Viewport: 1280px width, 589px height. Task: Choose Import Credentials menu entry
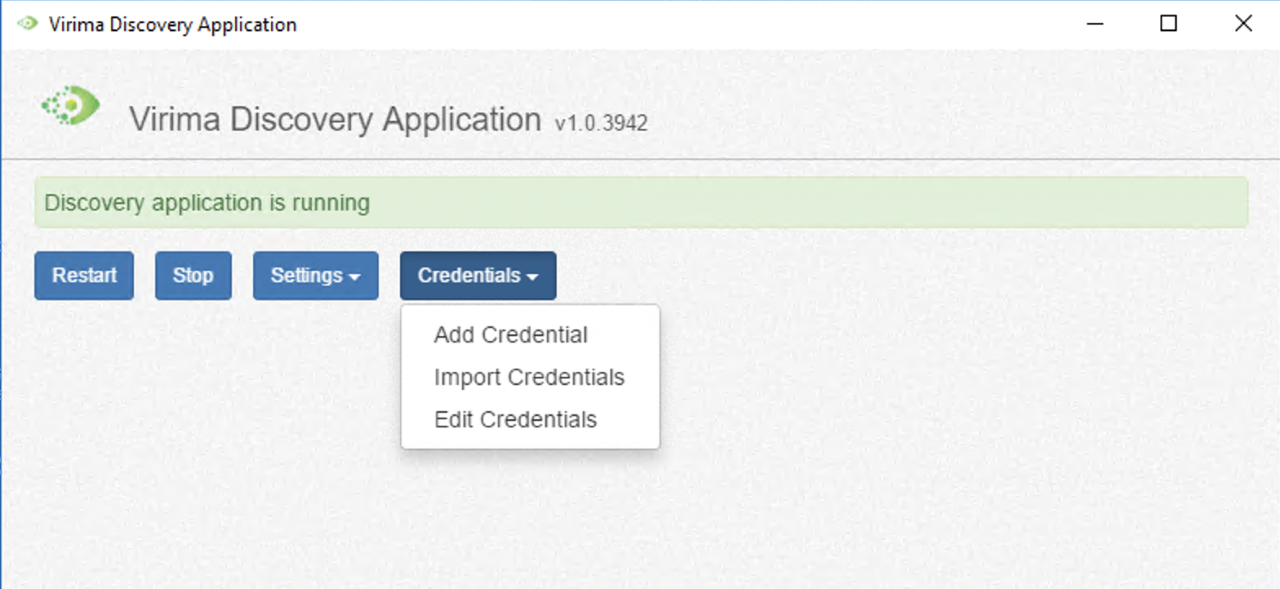529,377
